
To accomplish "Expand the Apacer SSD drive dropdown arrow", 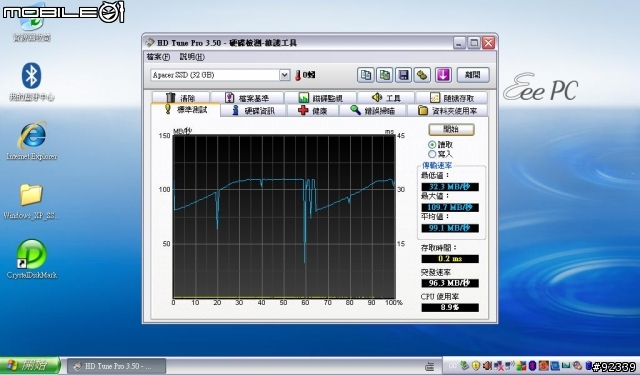I will coord(284,75).
